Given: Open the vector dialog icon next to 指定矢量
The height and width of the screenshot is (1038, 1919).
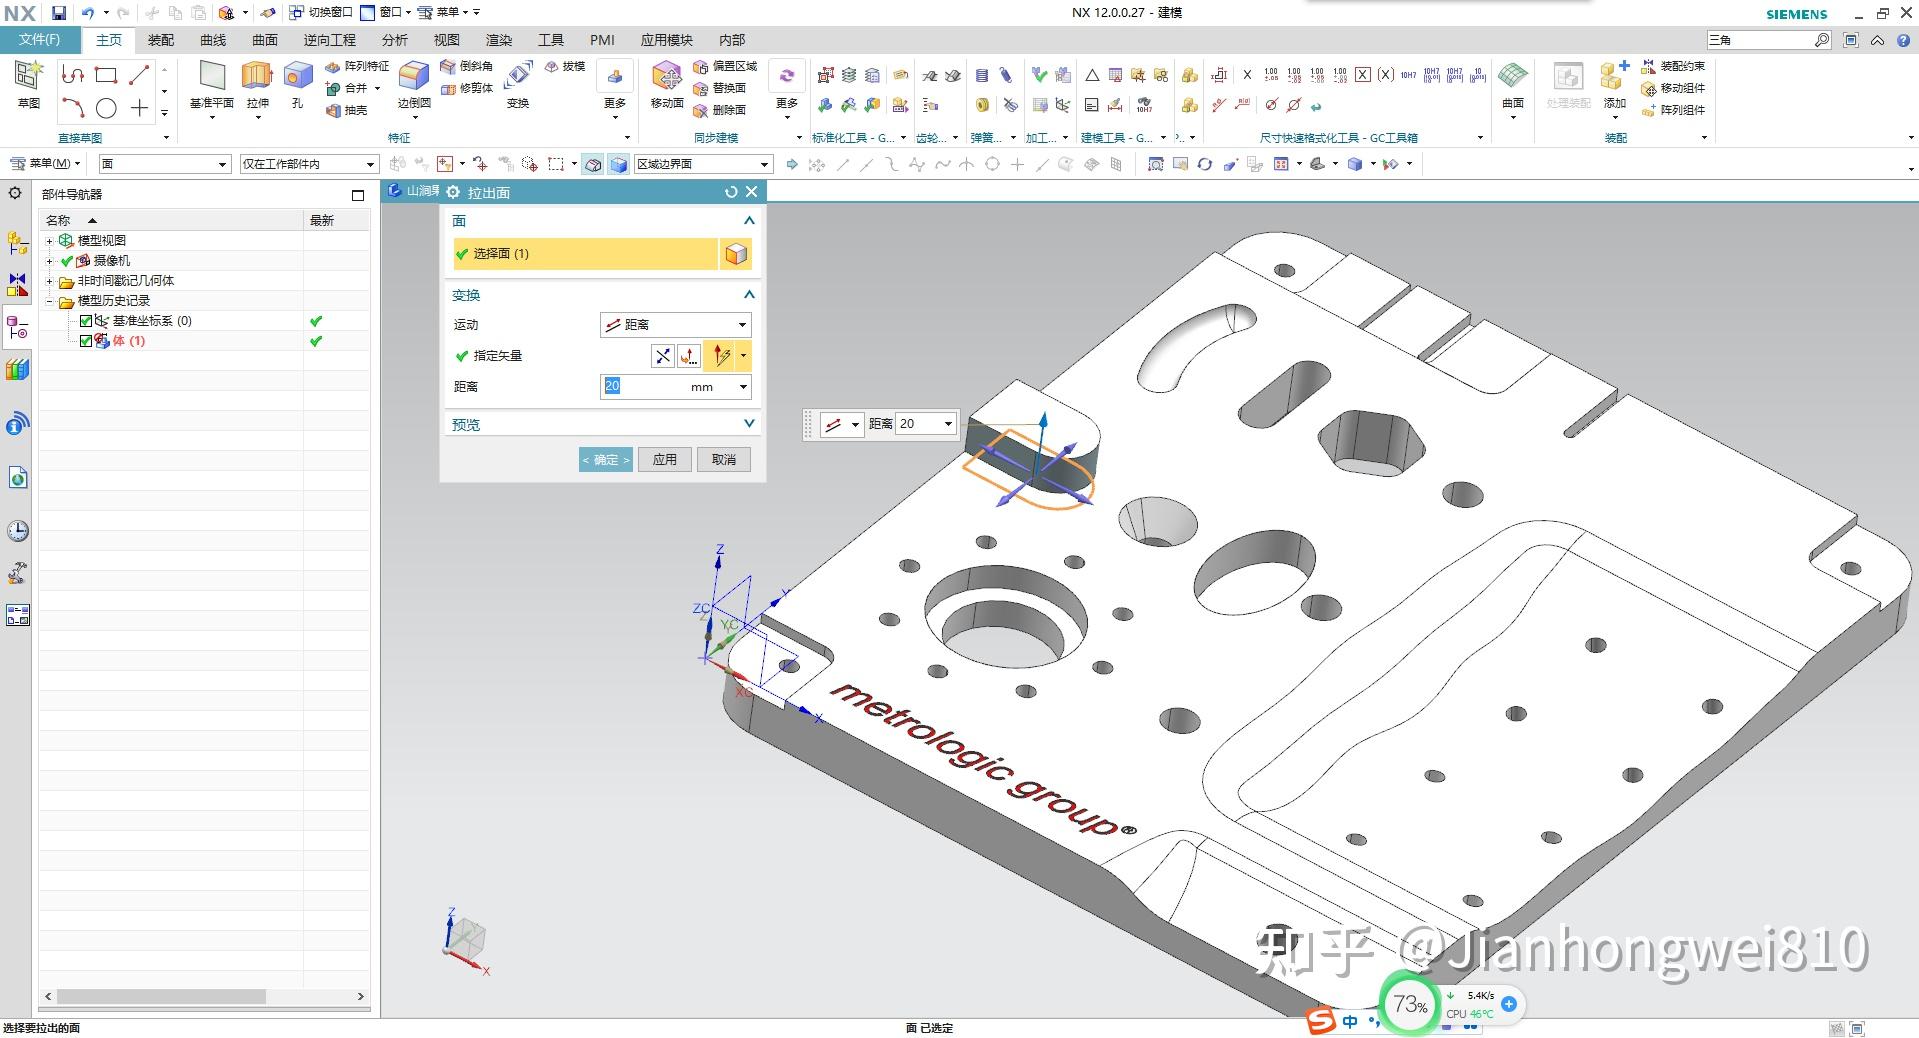Looking at the screenshot, I should (688, 356).
